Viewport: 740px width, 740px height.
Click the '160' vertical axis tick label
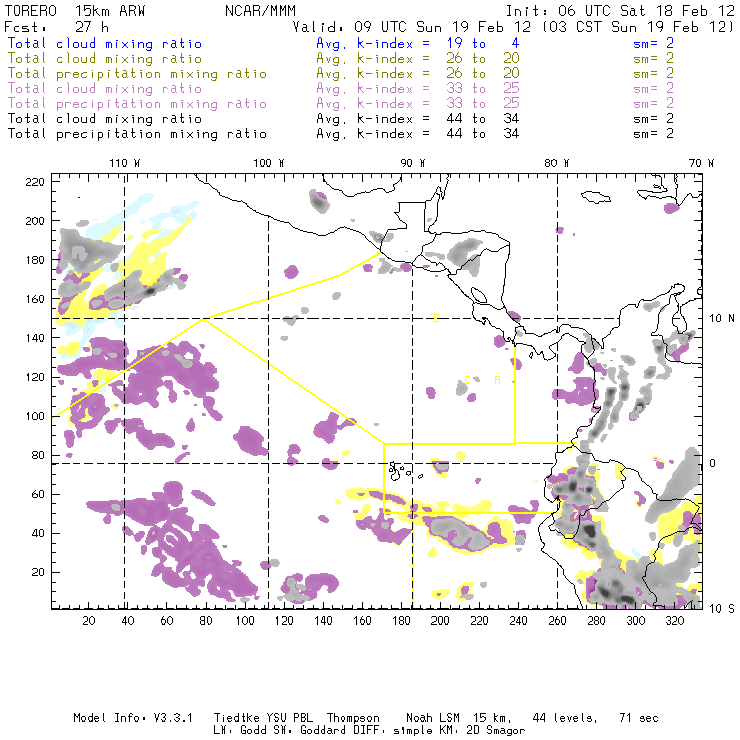[35, 299]
